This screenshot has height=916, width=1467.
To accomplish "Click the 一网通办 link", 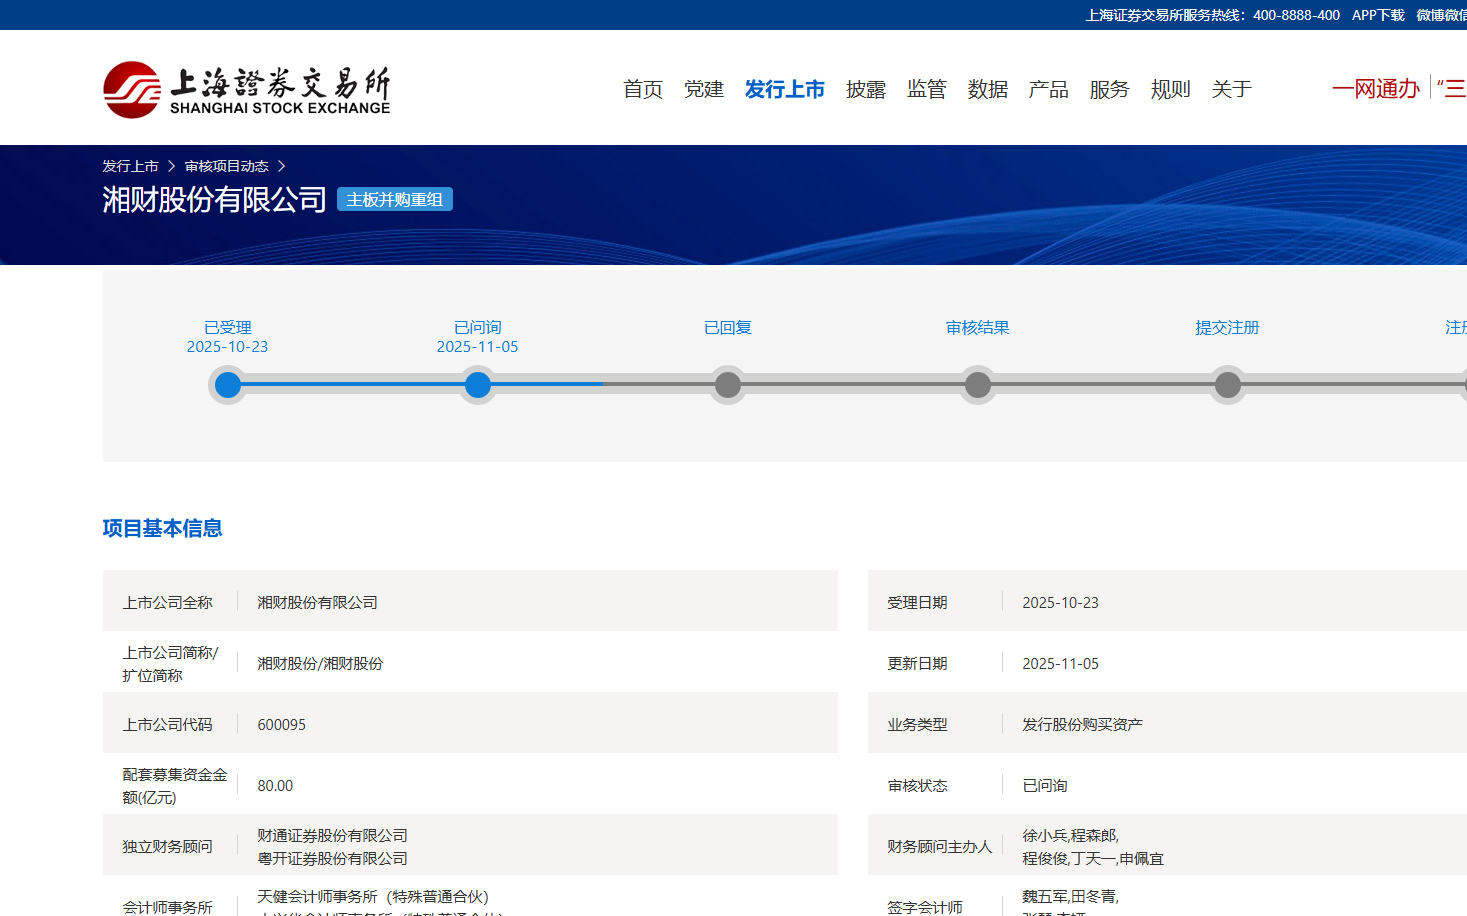I will click(1375, 89).
